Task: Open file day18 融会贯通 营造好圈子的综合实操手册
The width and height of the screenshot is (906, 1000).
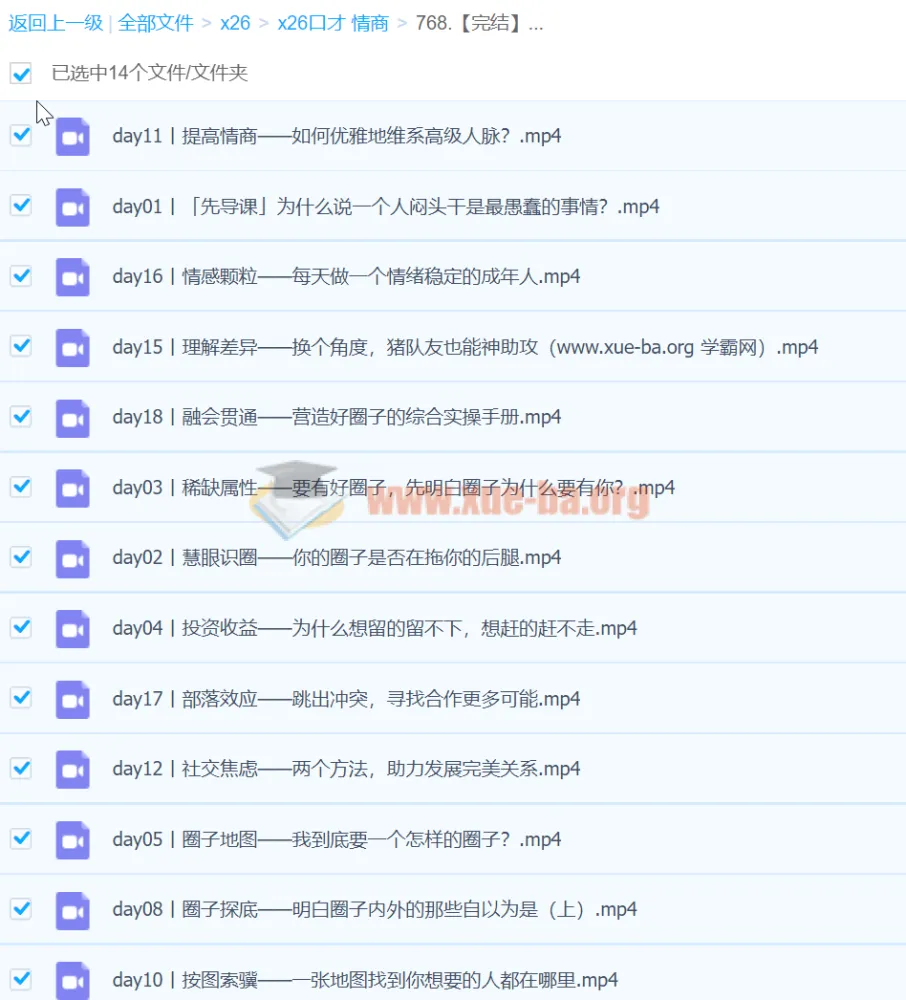Action: (337, 417)
